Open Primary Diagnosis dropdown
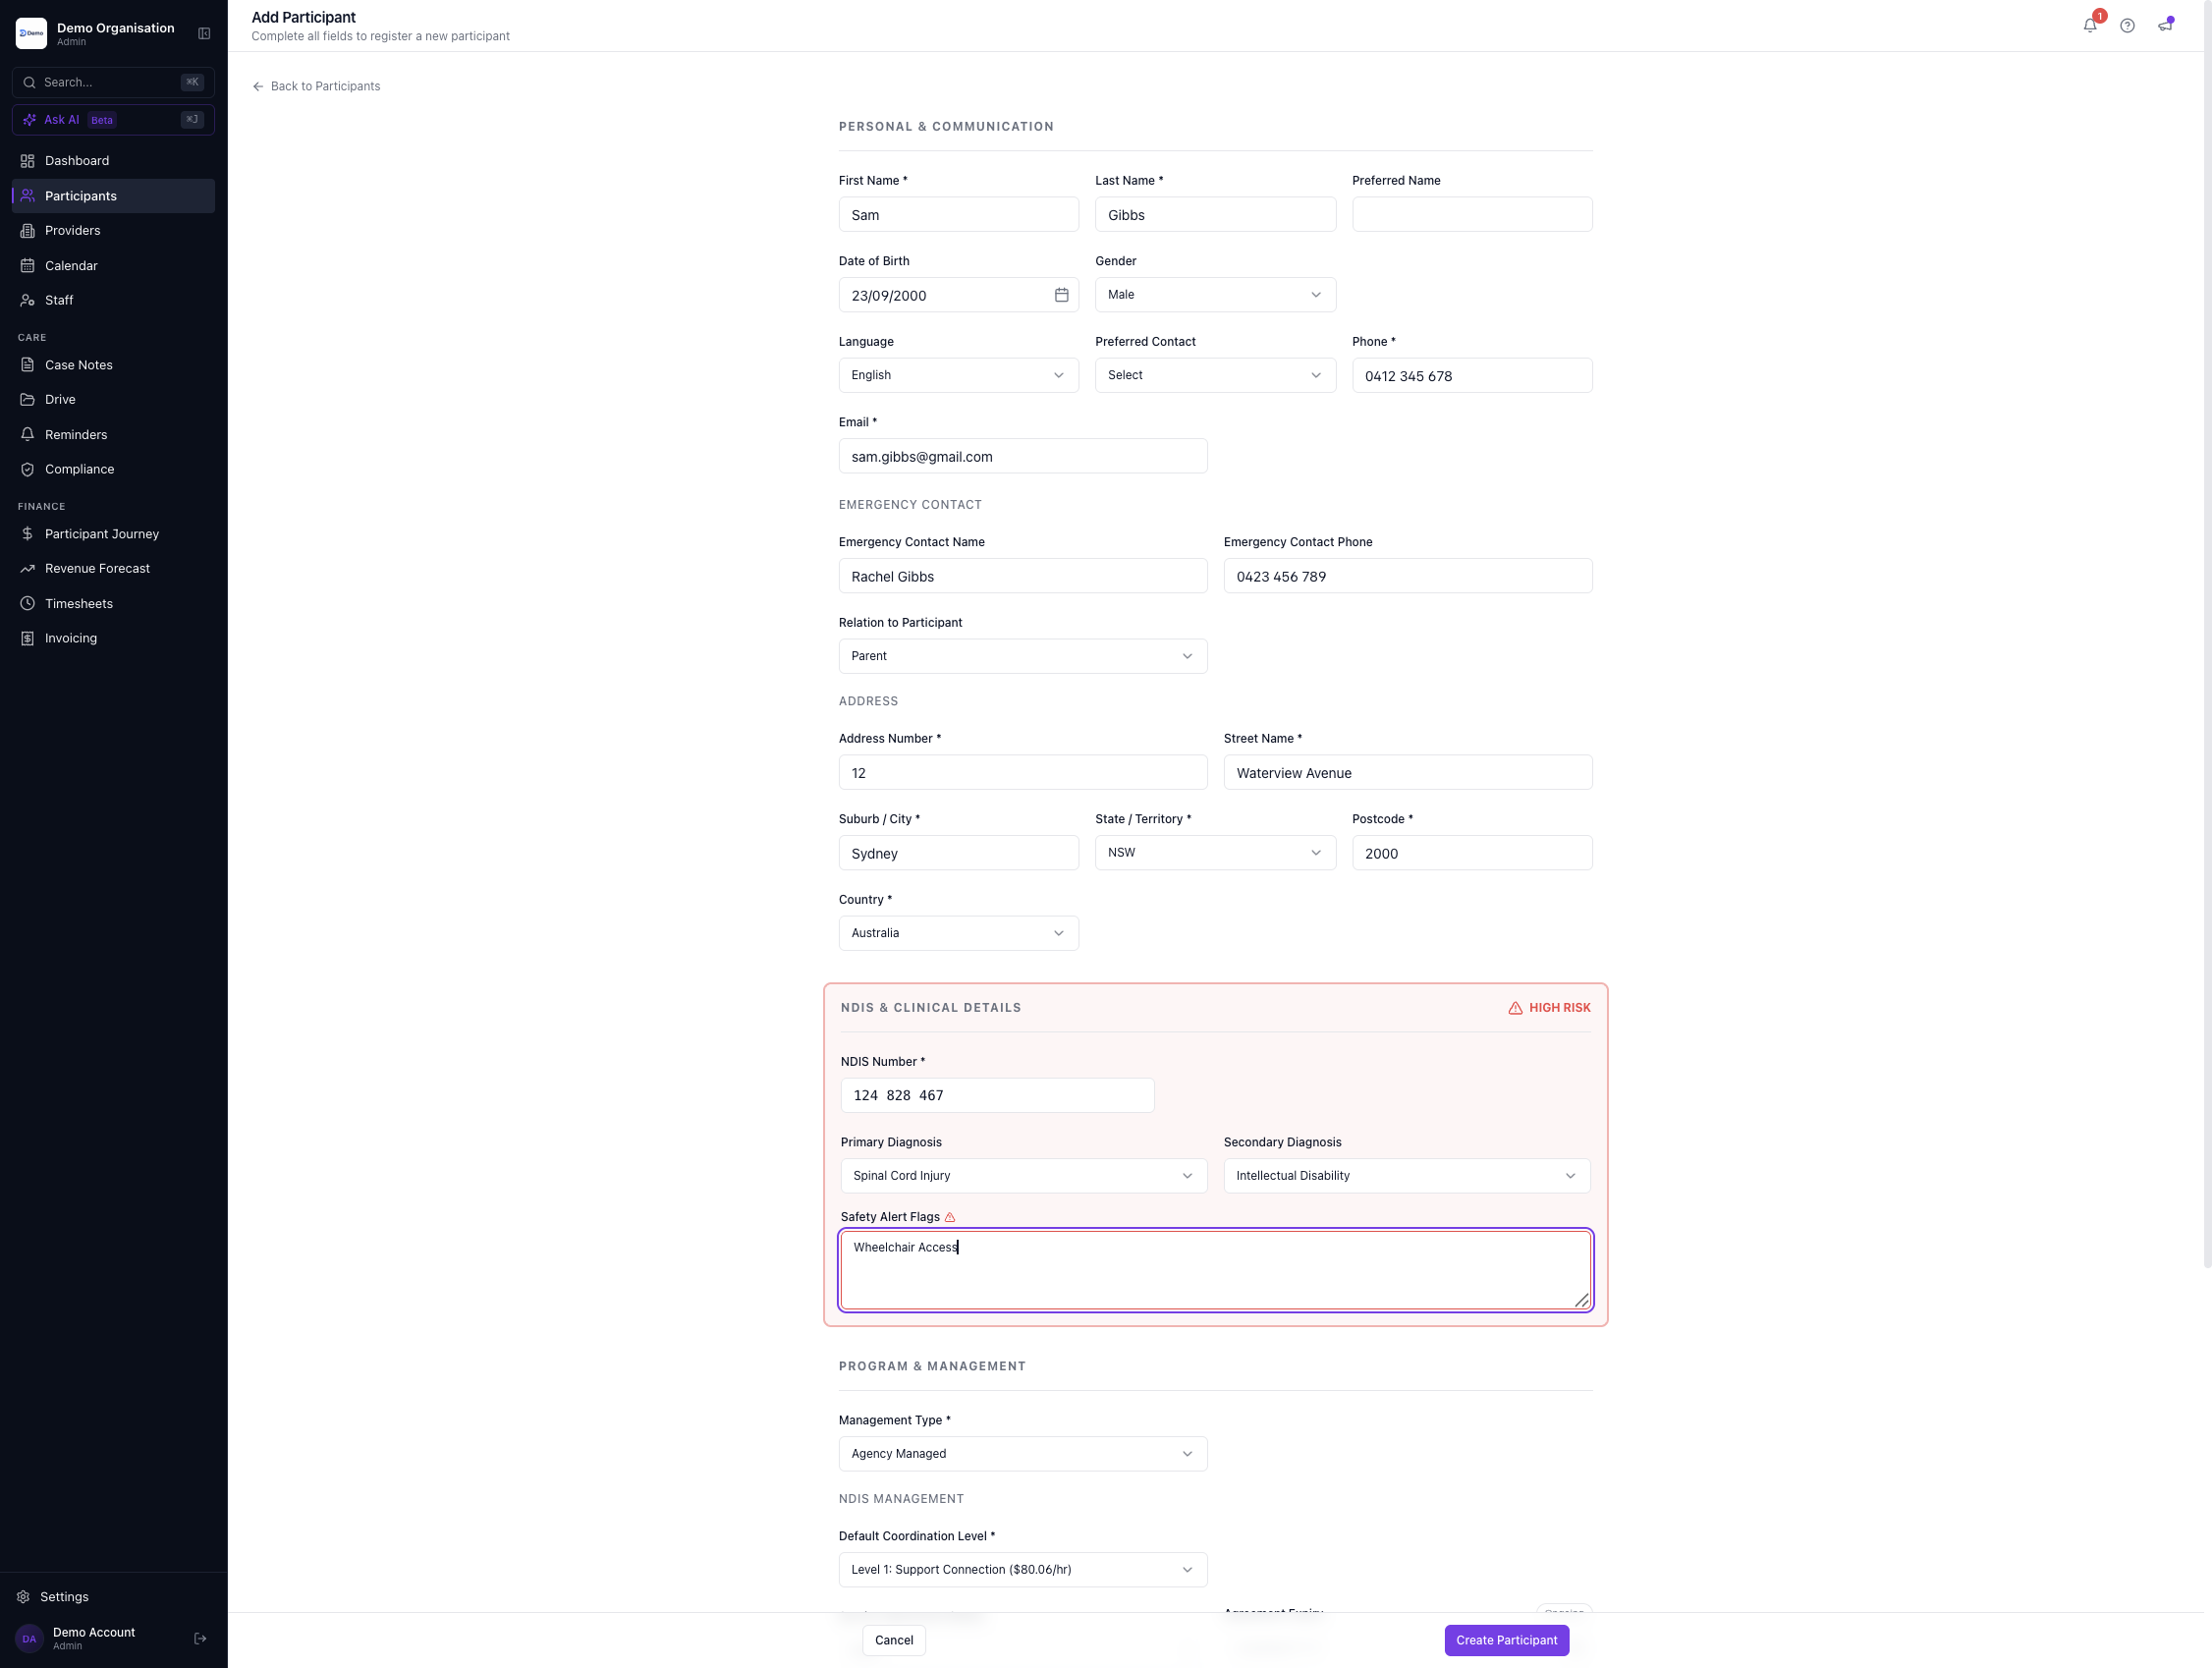Screen dimensions: 2212x1668 pyautogui.click(x=1023, y=1176)
